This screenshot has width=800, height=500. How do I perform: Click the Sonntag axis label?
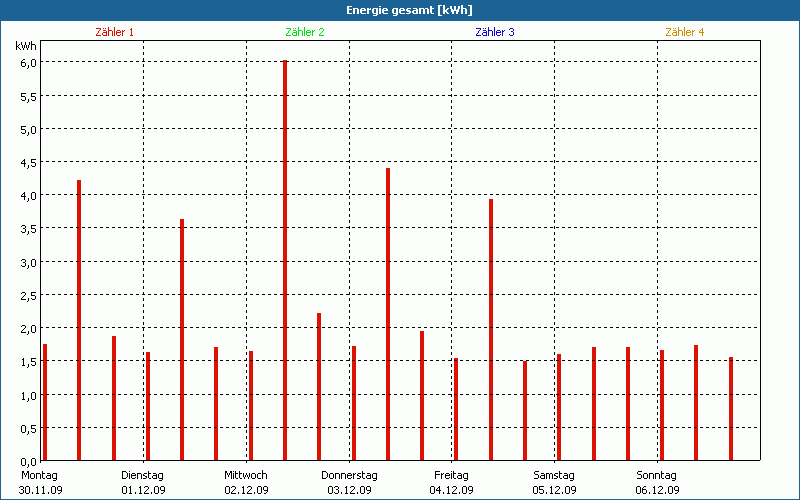click(x=656, y=476)
